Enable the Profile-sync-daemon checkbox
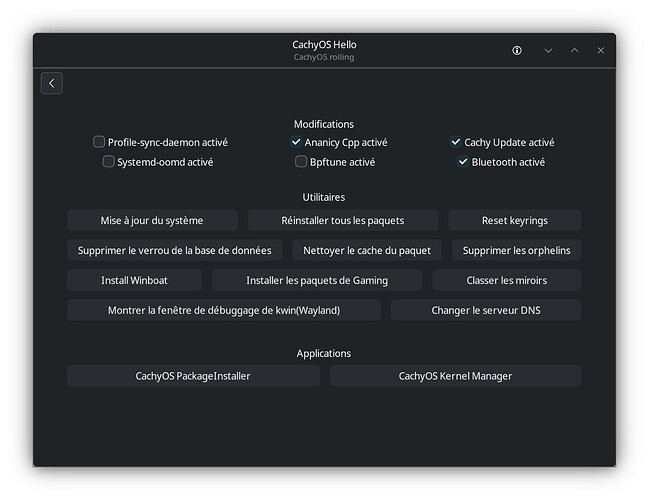 point(99,142)
